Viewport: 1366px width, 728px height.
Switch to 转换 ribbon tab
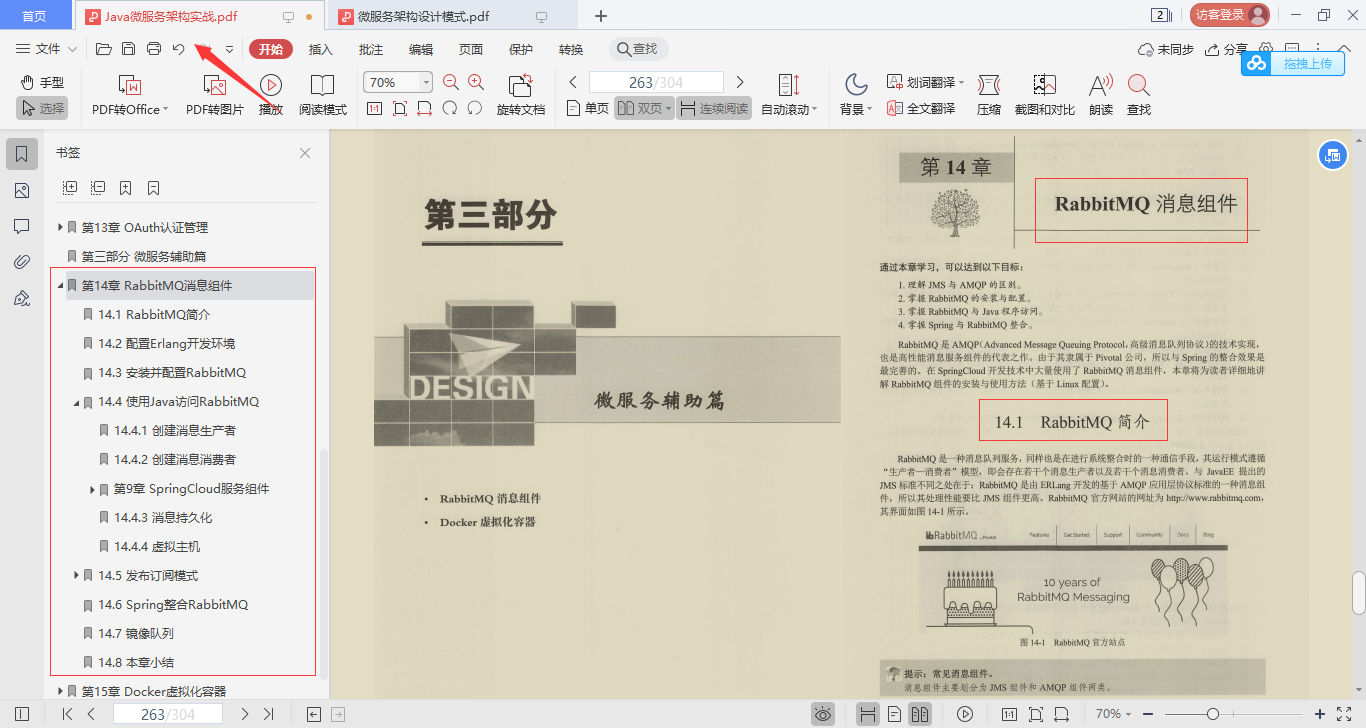point(571,49)
